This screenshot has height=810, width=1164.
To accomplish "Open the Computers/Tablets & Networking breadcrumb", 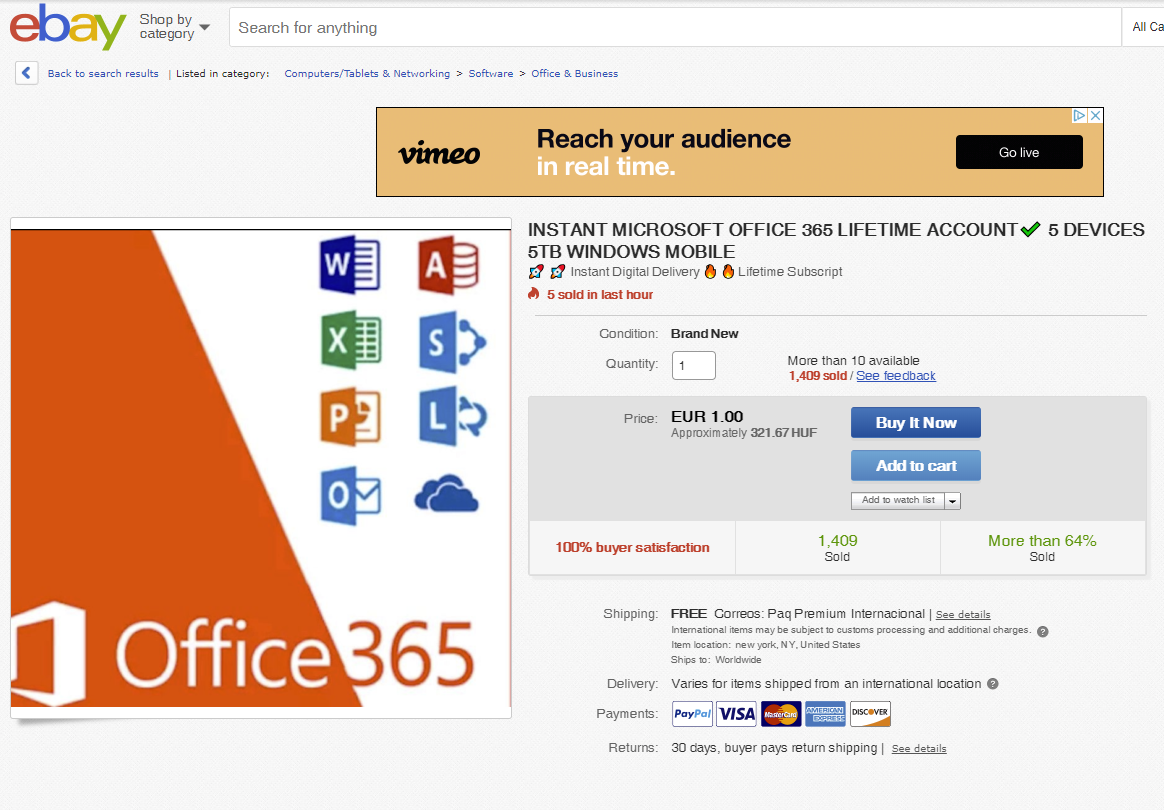I will pyautogui.click(x=367, y=74).
